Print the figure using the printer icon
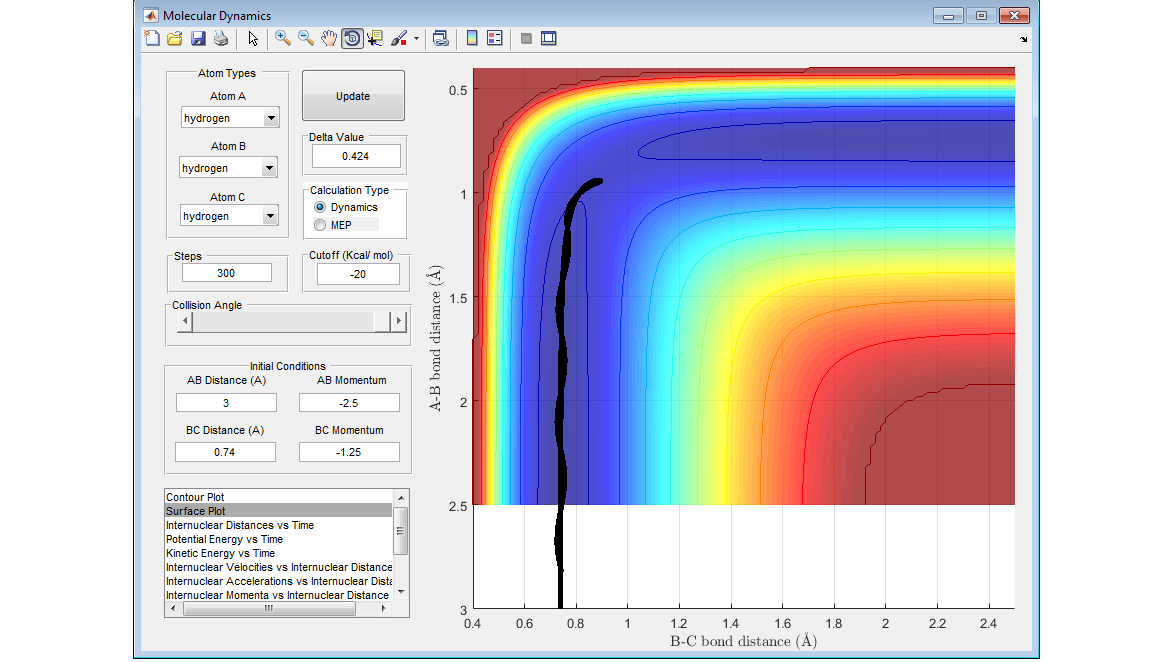The width and height of the screenshot is (1152, 662). tap(221, 39)
